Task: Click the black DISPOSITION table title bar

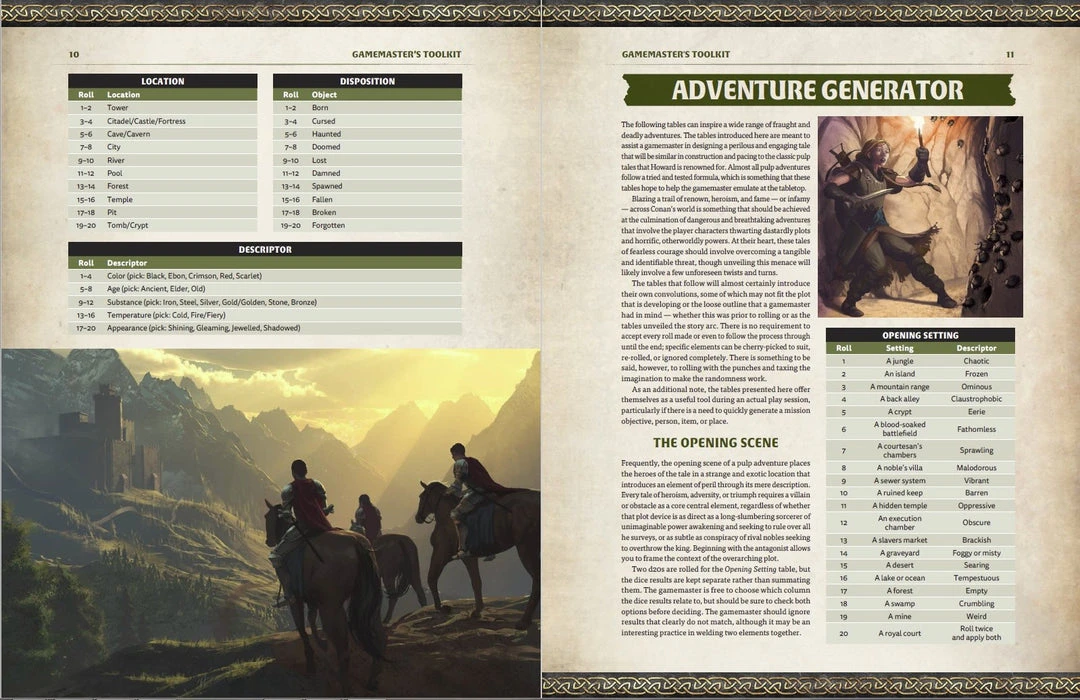Action: pyautogui.click(x=367, y=81)
